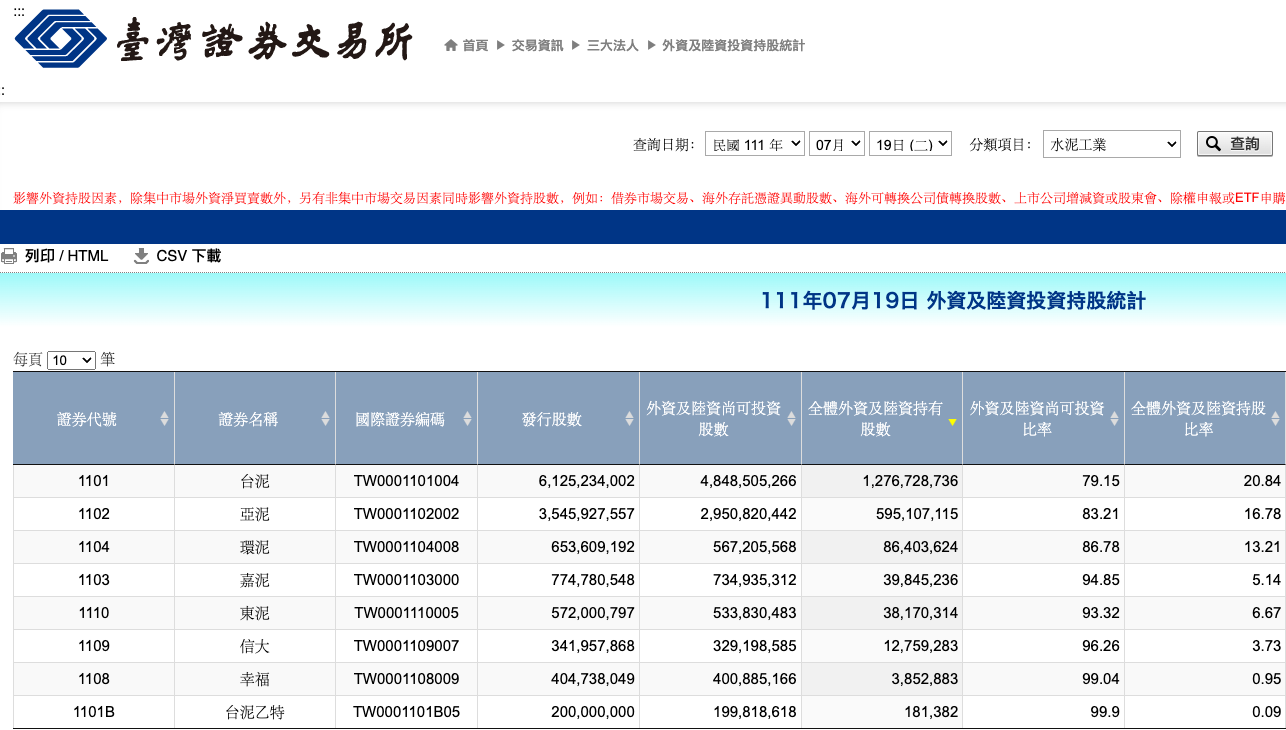Click the security name 環泥

[x=255, y=547]
